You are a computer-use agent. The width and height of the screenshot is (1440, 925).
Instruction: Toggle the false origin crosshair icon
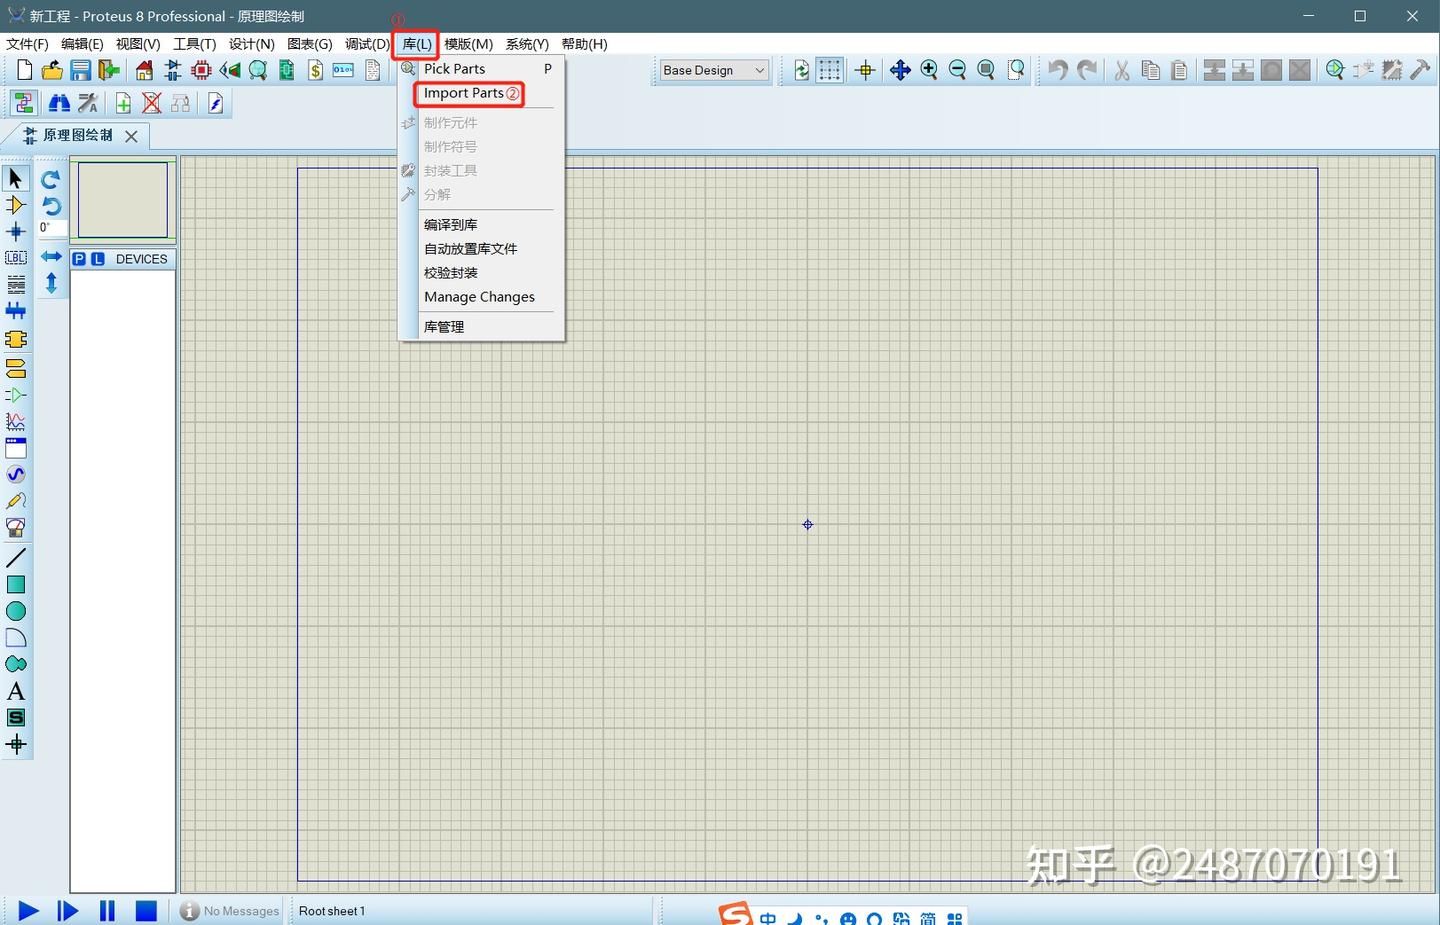(x=866, y=70)
